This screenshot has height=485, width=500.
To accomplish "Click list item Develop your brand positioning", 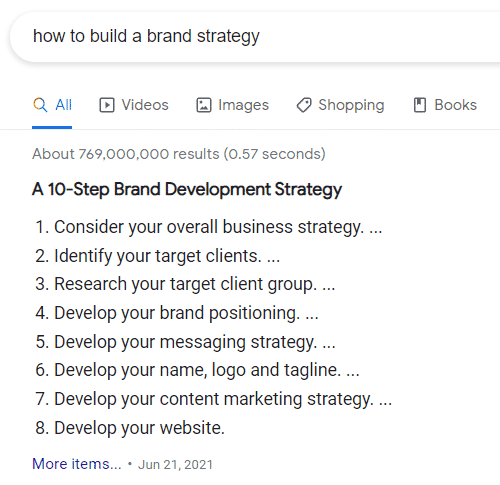I will tap(177, 313).
